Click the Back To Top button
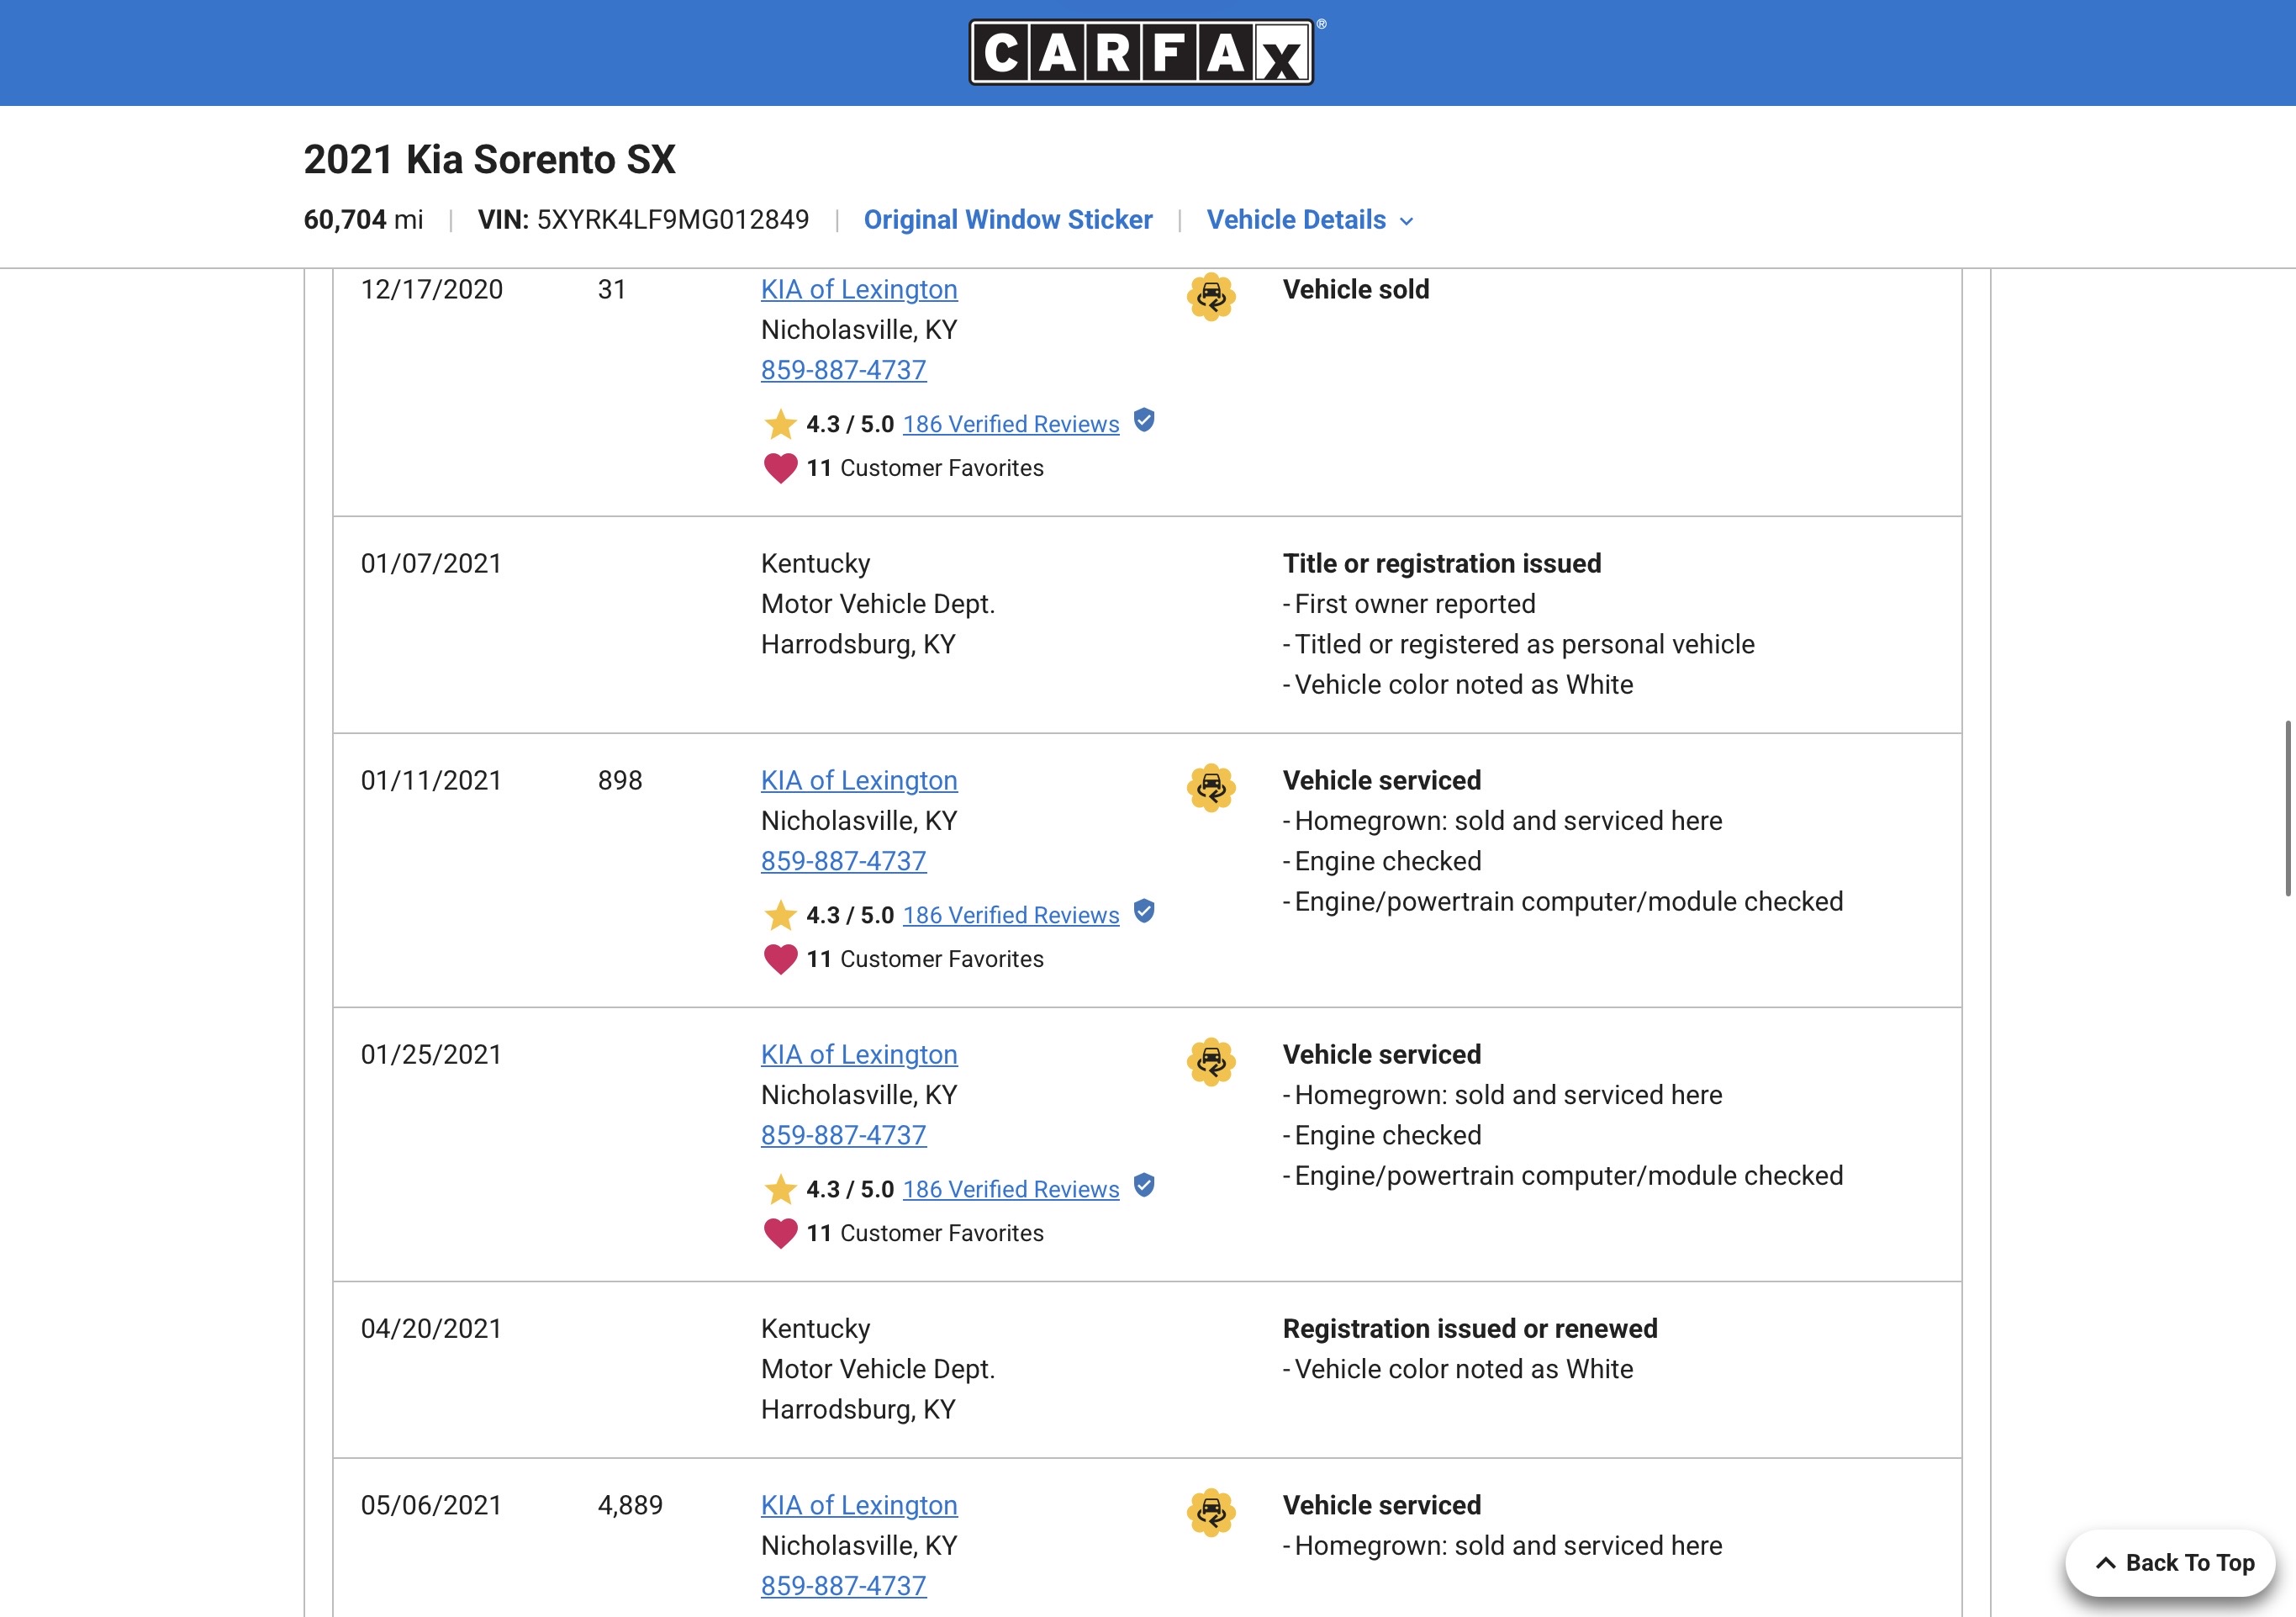The width and height of the screenshot is (2296, 1617). click(x=2171, y=1563)
